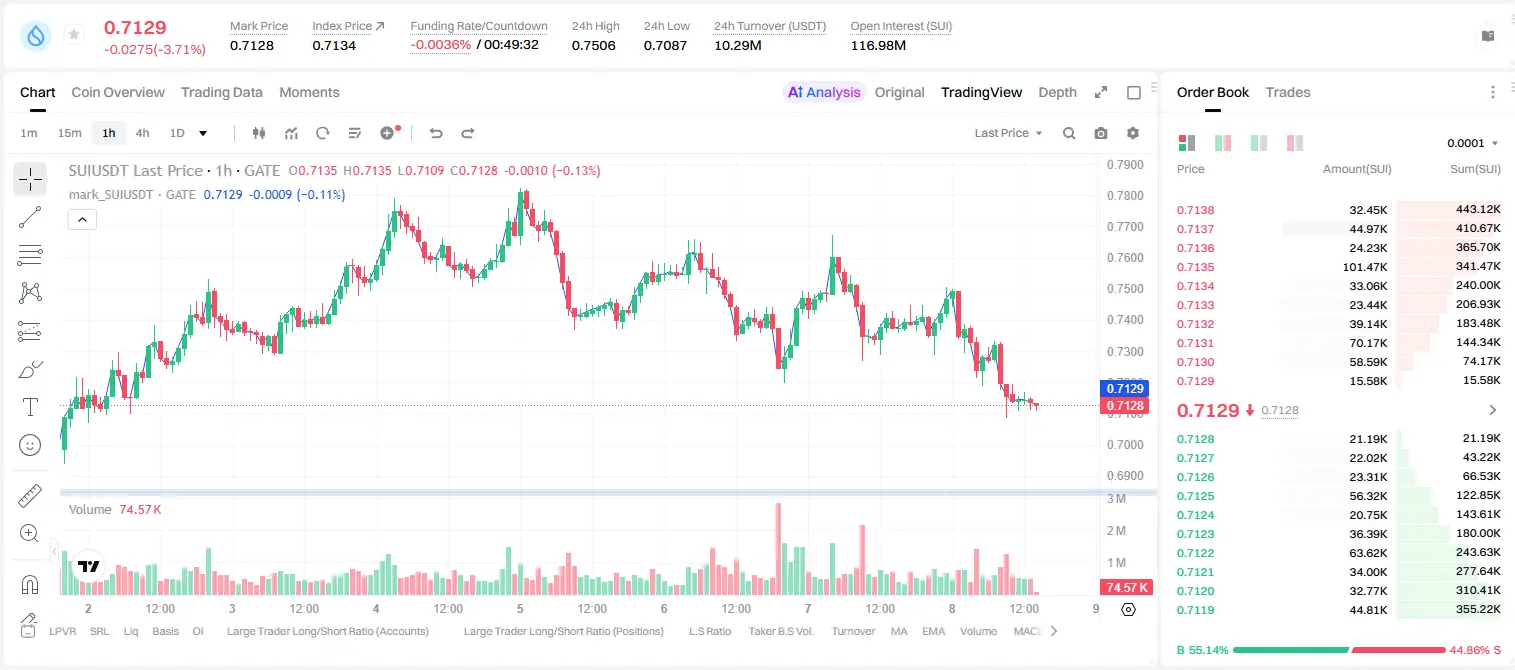Take a chart snapshot with camera icon
This screenshot has width=1515, height=670.
(x=1101, y=133)
